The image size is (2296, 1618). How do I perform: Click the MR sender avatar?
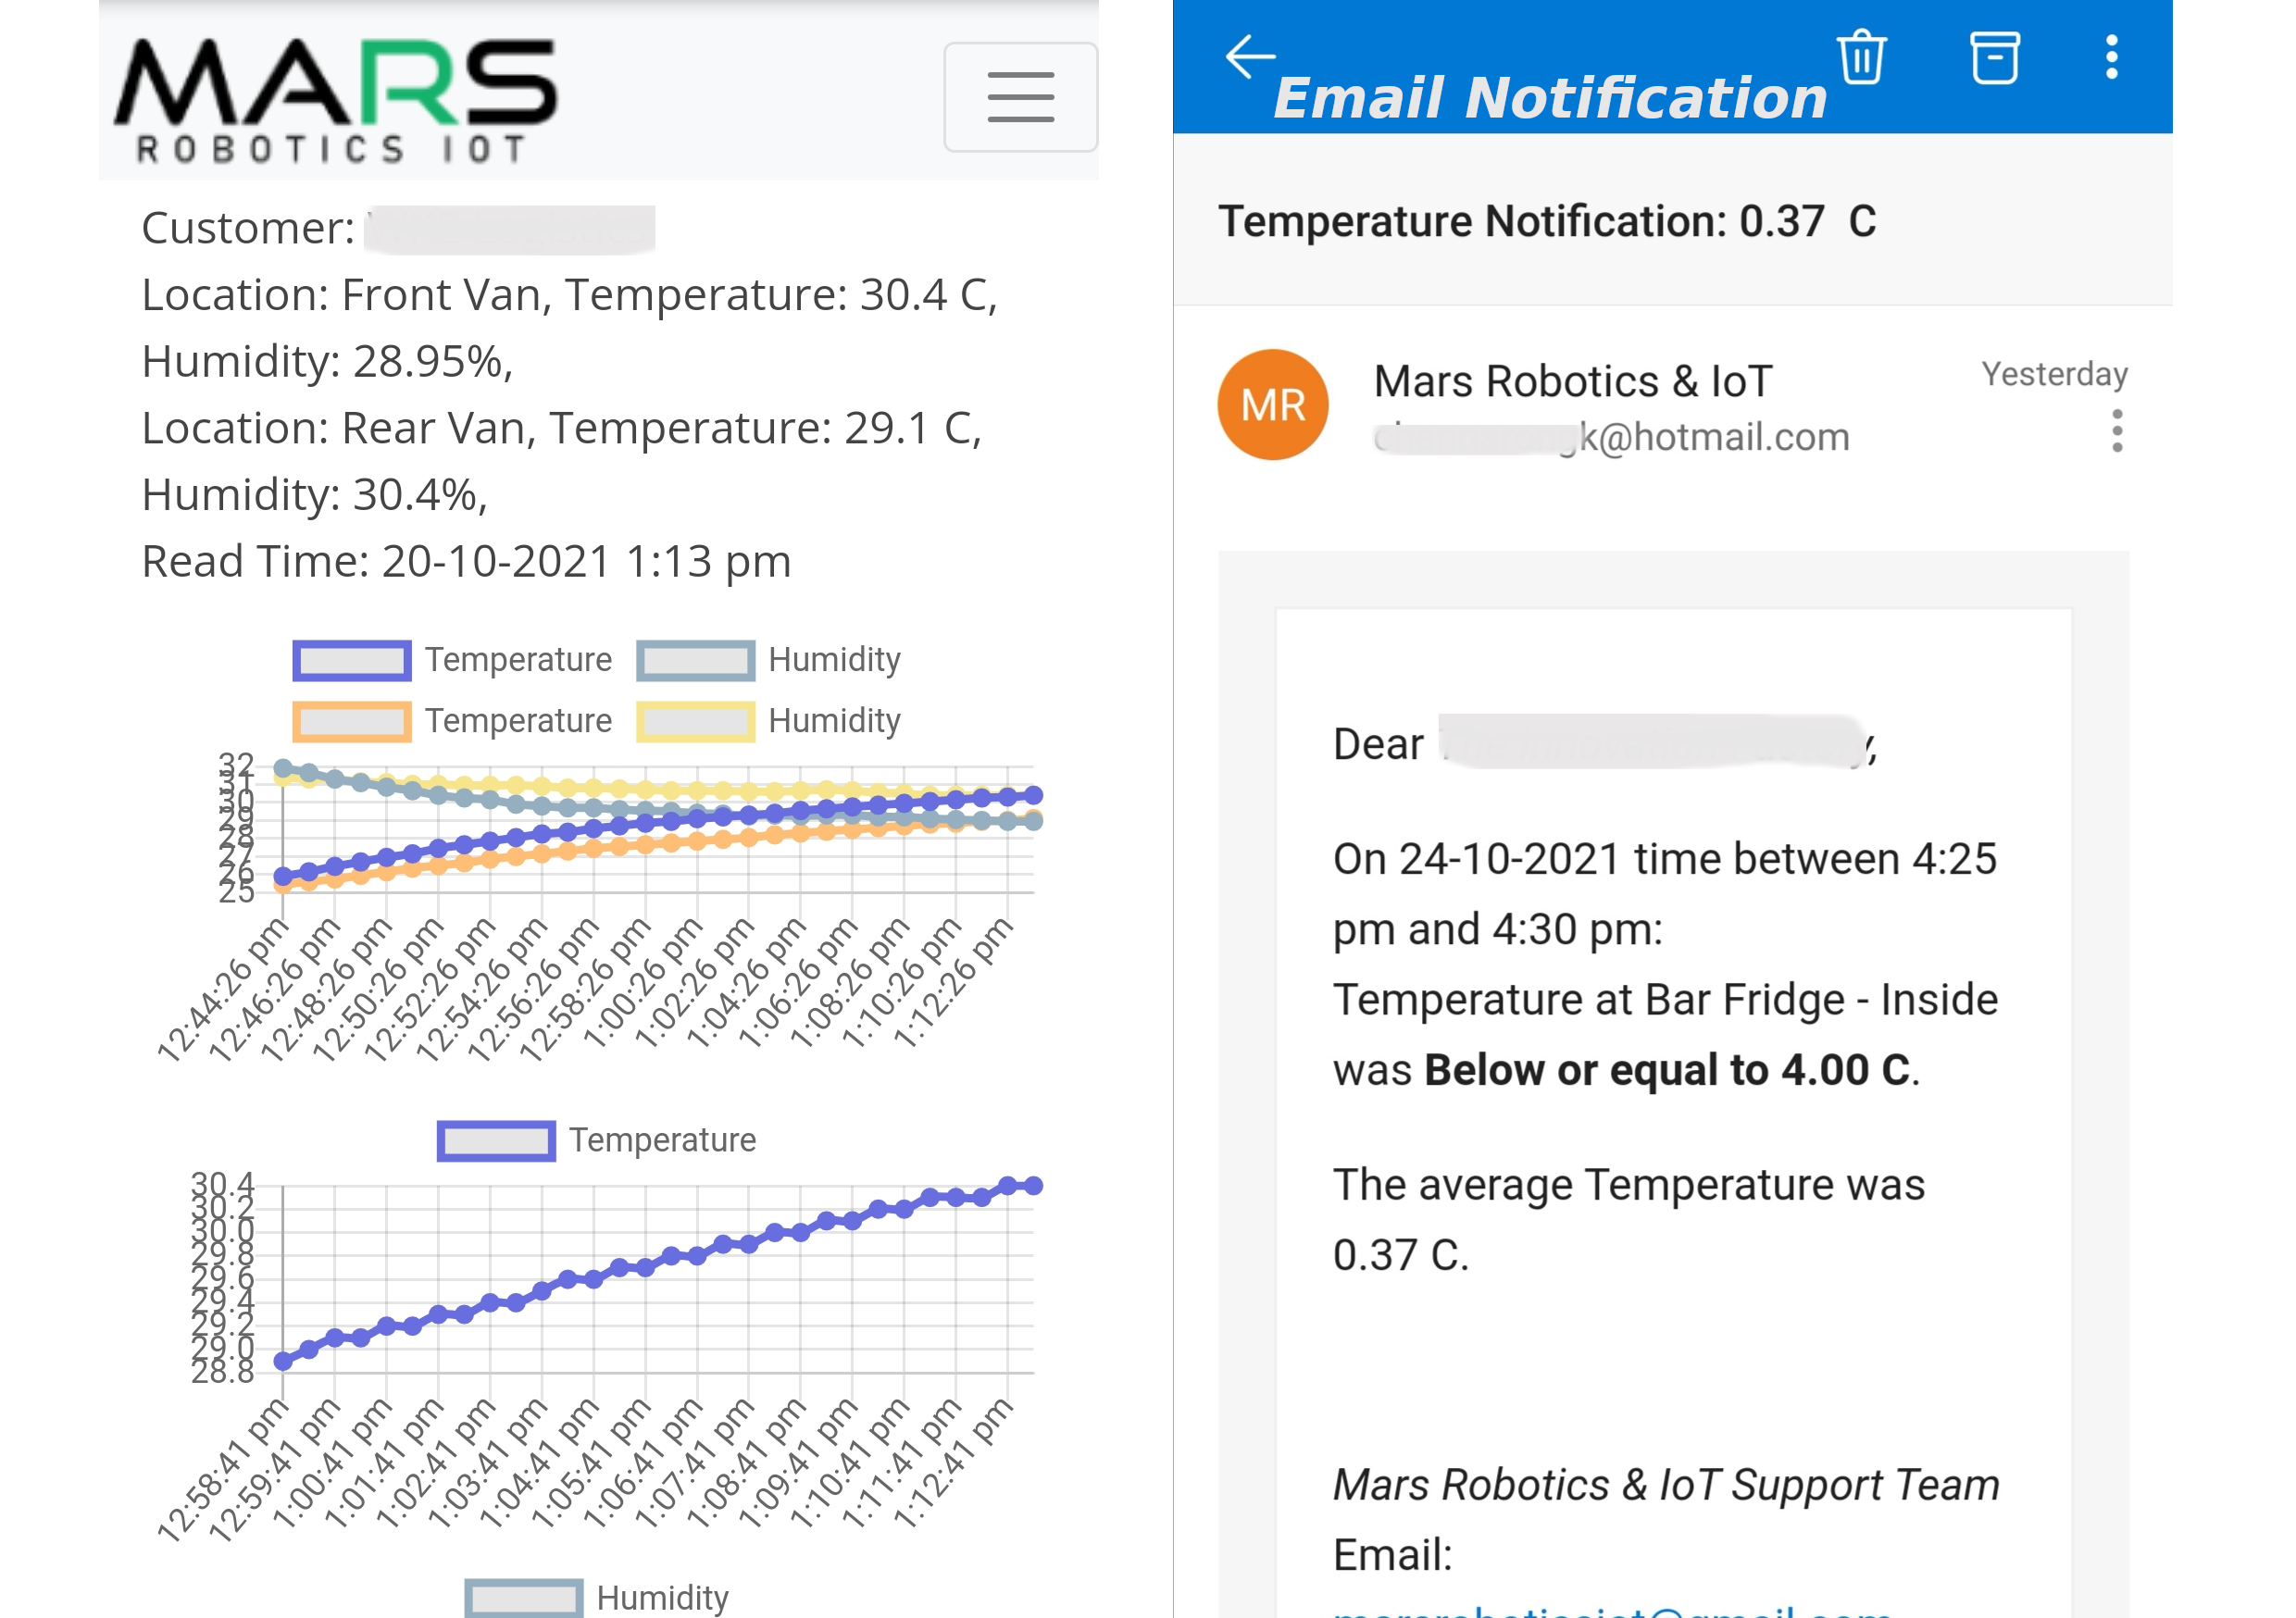(1272, 405)
